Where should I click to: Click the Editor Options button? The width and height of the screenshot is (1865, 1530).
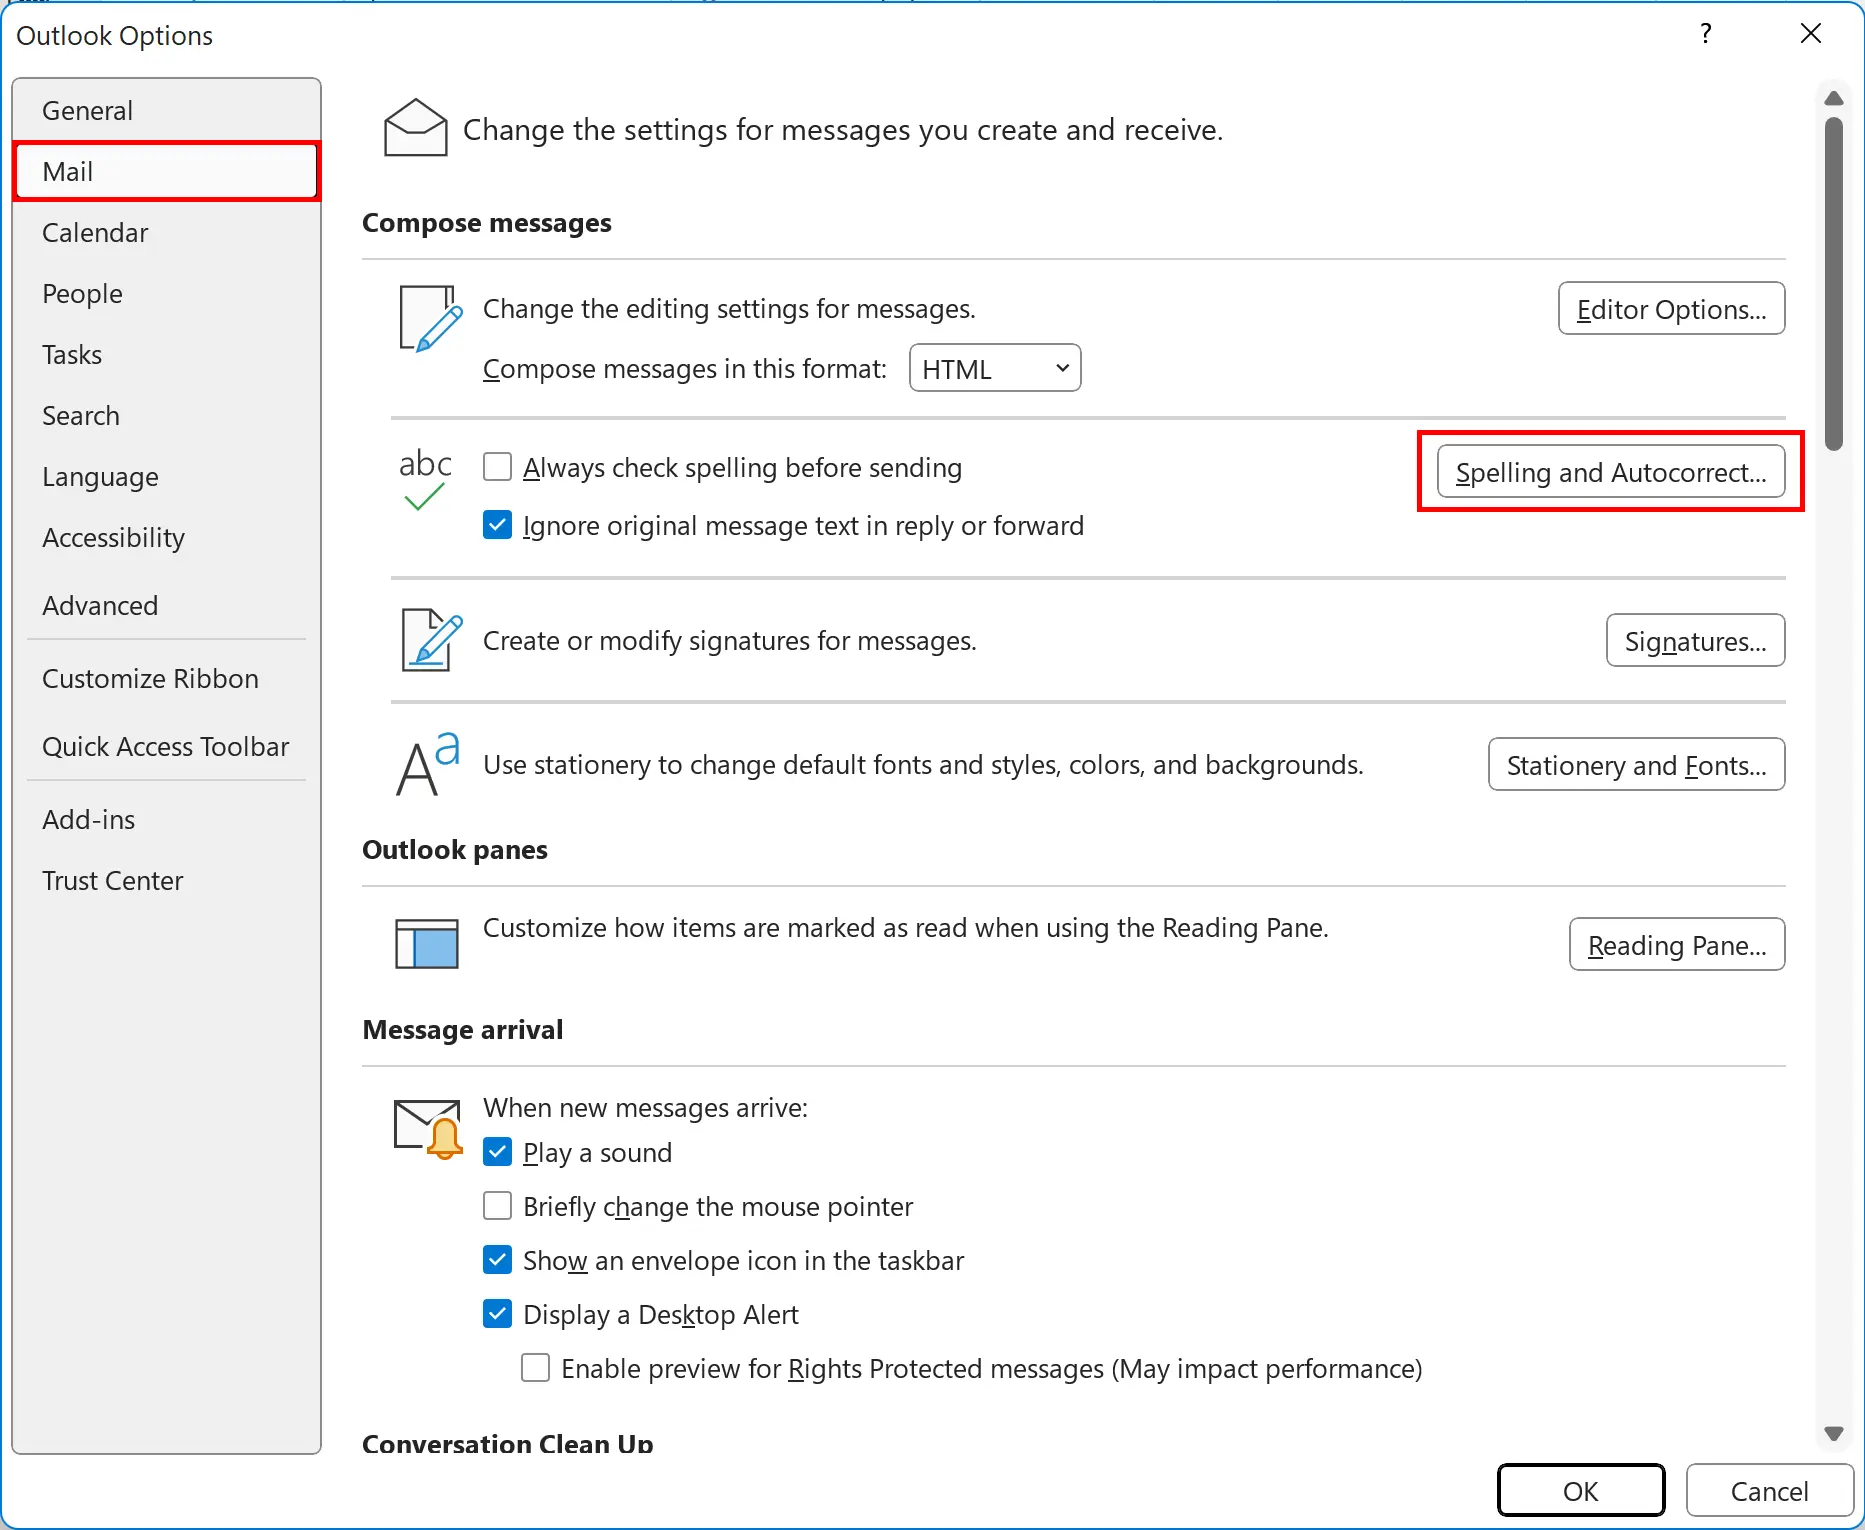1671,309
